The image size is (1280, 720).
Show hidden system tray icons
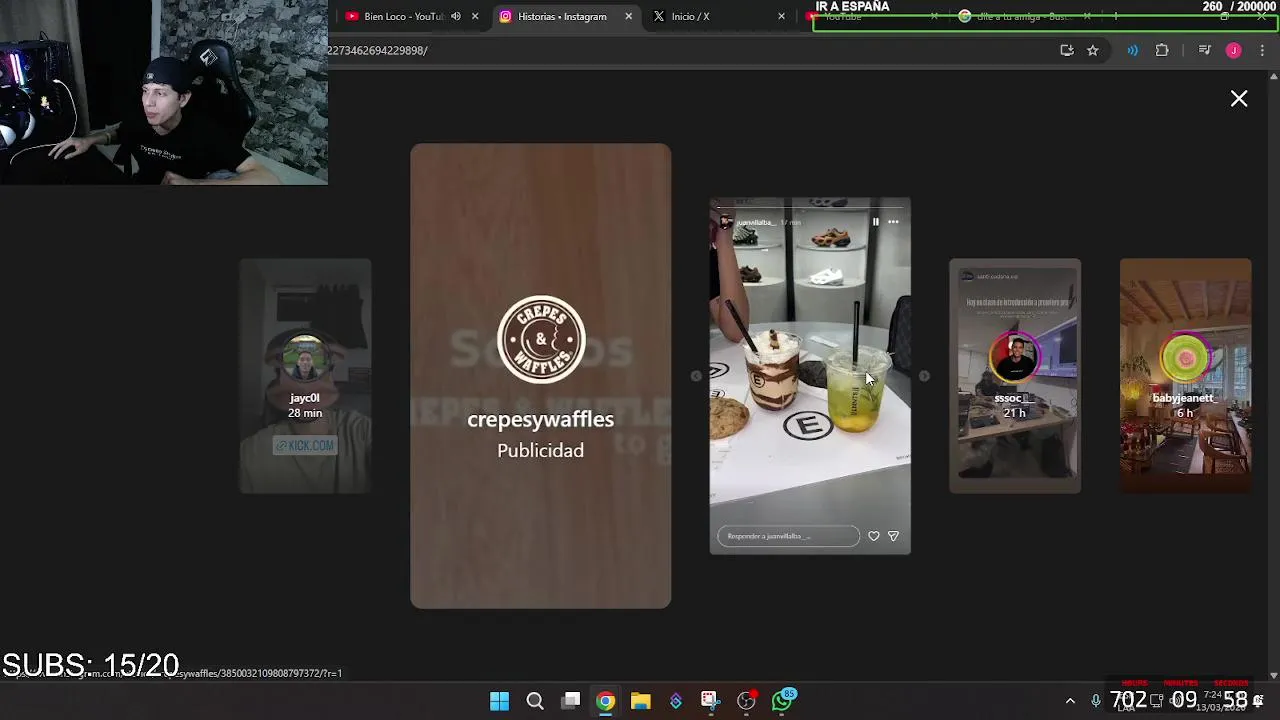pyautogui.click(x=1070, y=701)
